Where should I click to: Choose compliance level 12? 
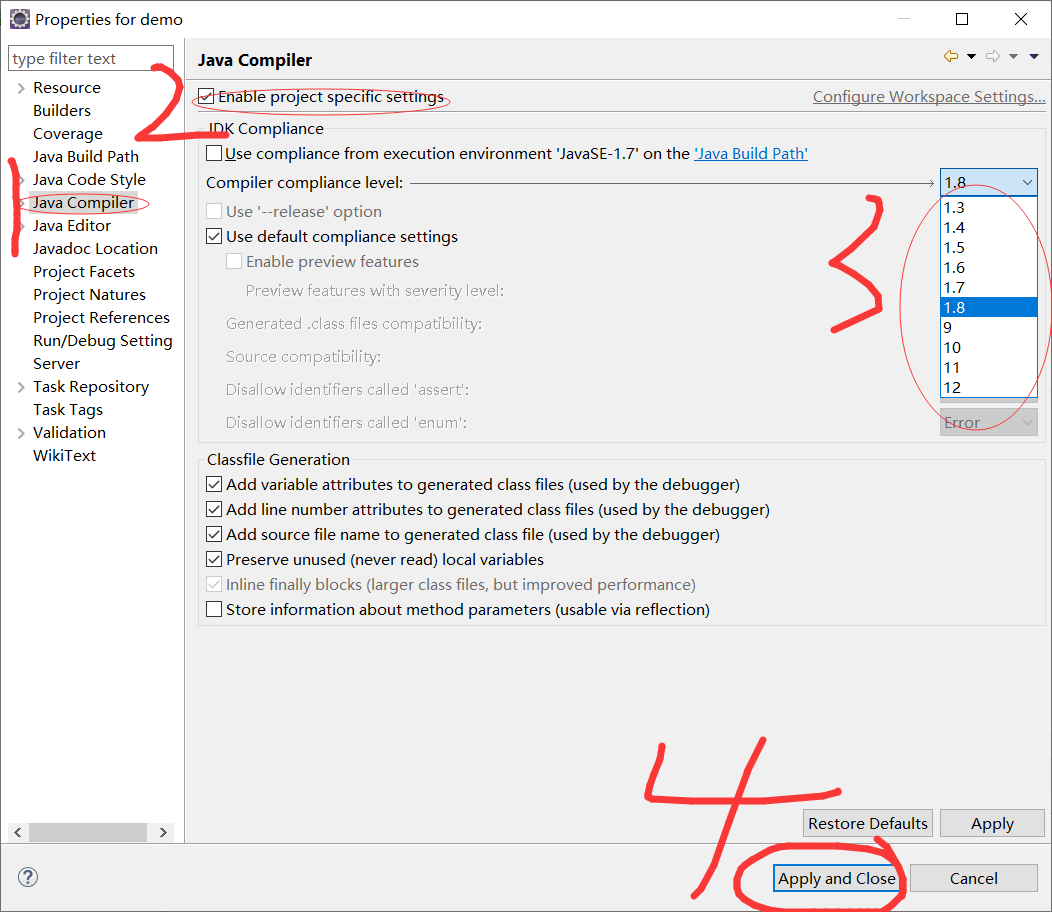pos(988,387)
